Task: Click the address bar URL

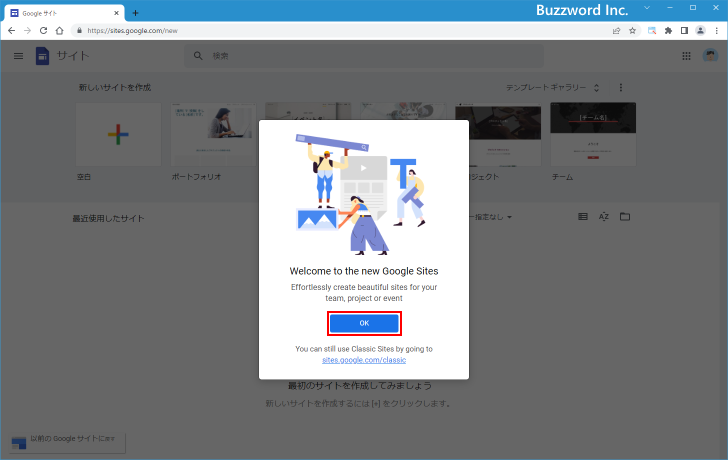Action: (x=132, y=31)
